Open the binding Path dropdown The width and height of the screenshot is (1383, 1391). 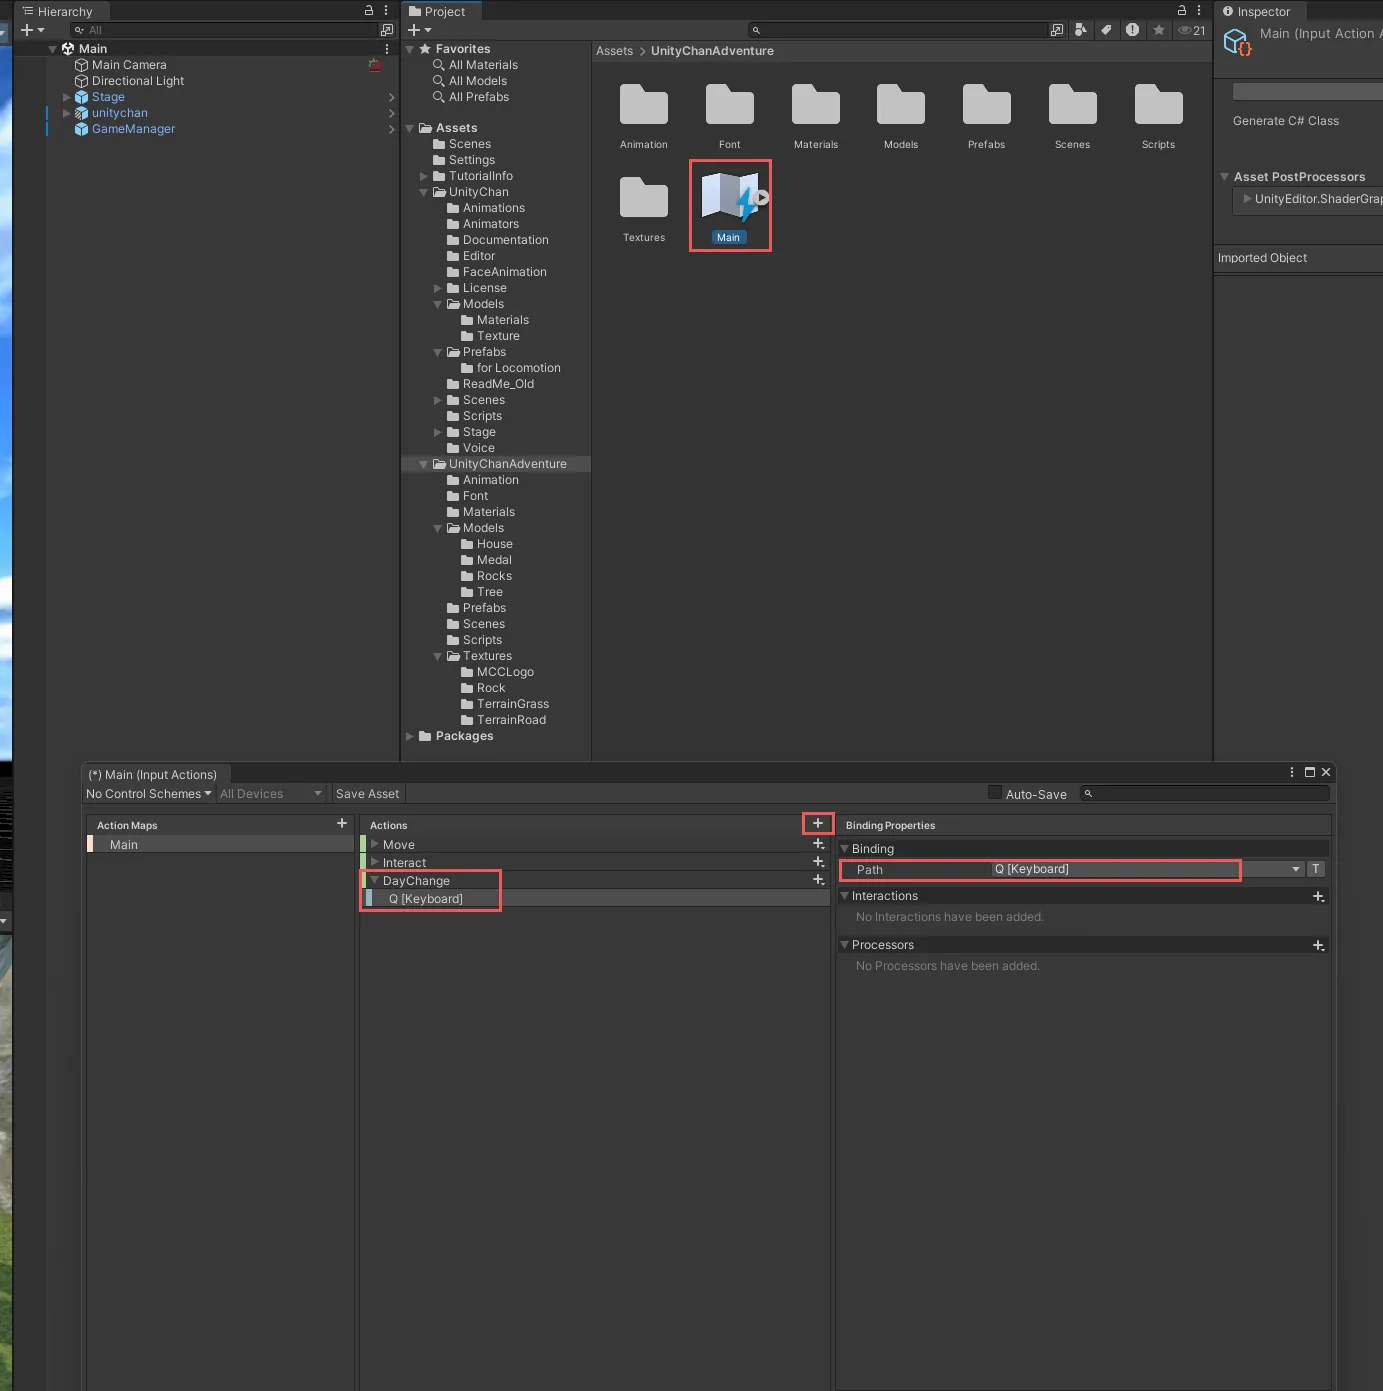(1296, 869)
